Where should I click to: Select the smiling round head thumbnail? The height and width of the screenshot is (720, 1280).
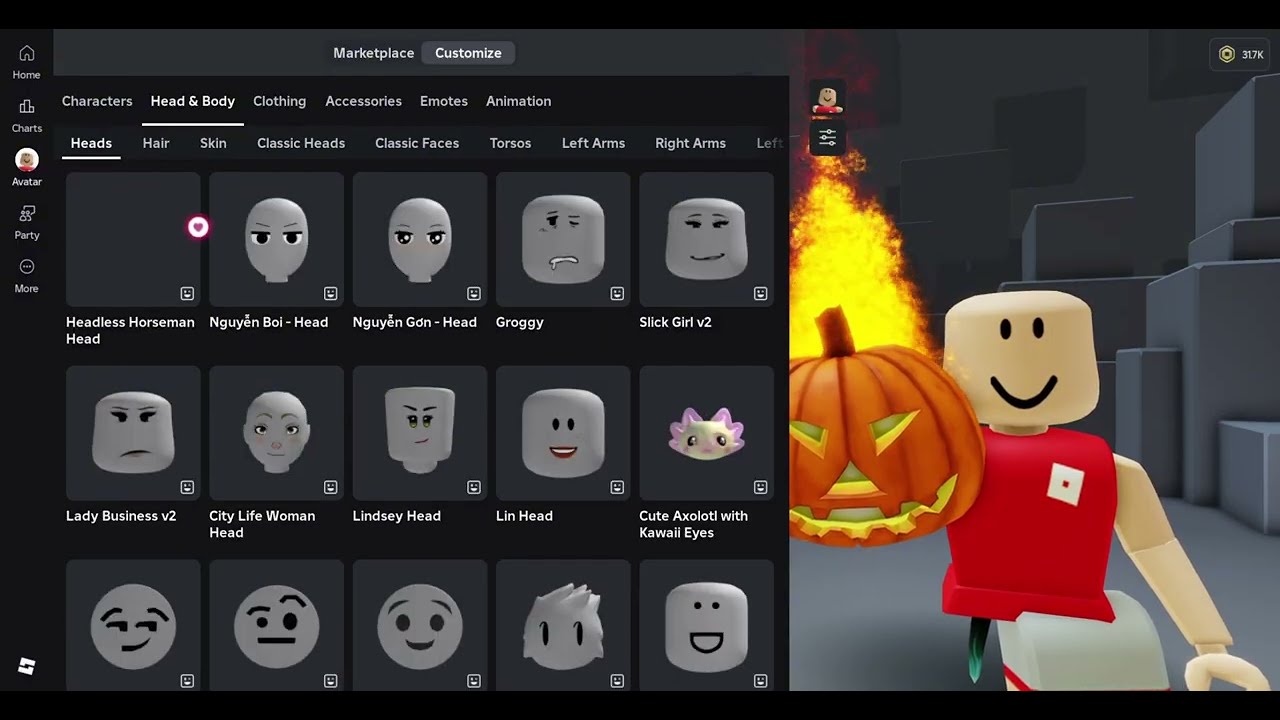[420, 625]
